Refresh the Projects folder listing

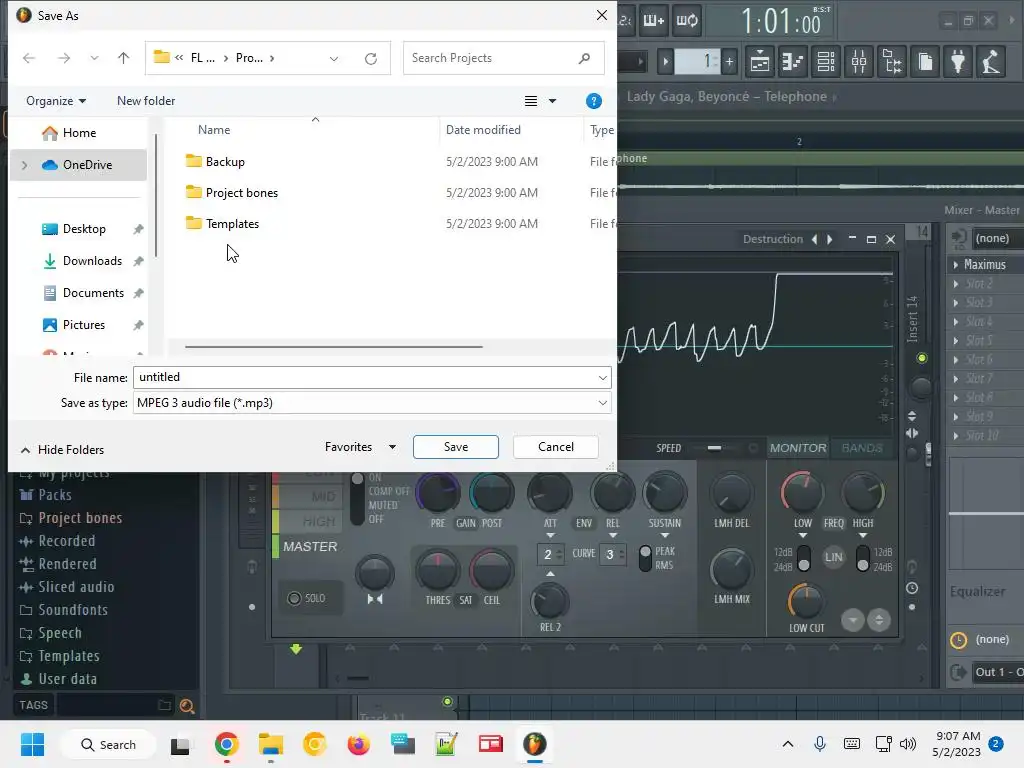point(371,58)
